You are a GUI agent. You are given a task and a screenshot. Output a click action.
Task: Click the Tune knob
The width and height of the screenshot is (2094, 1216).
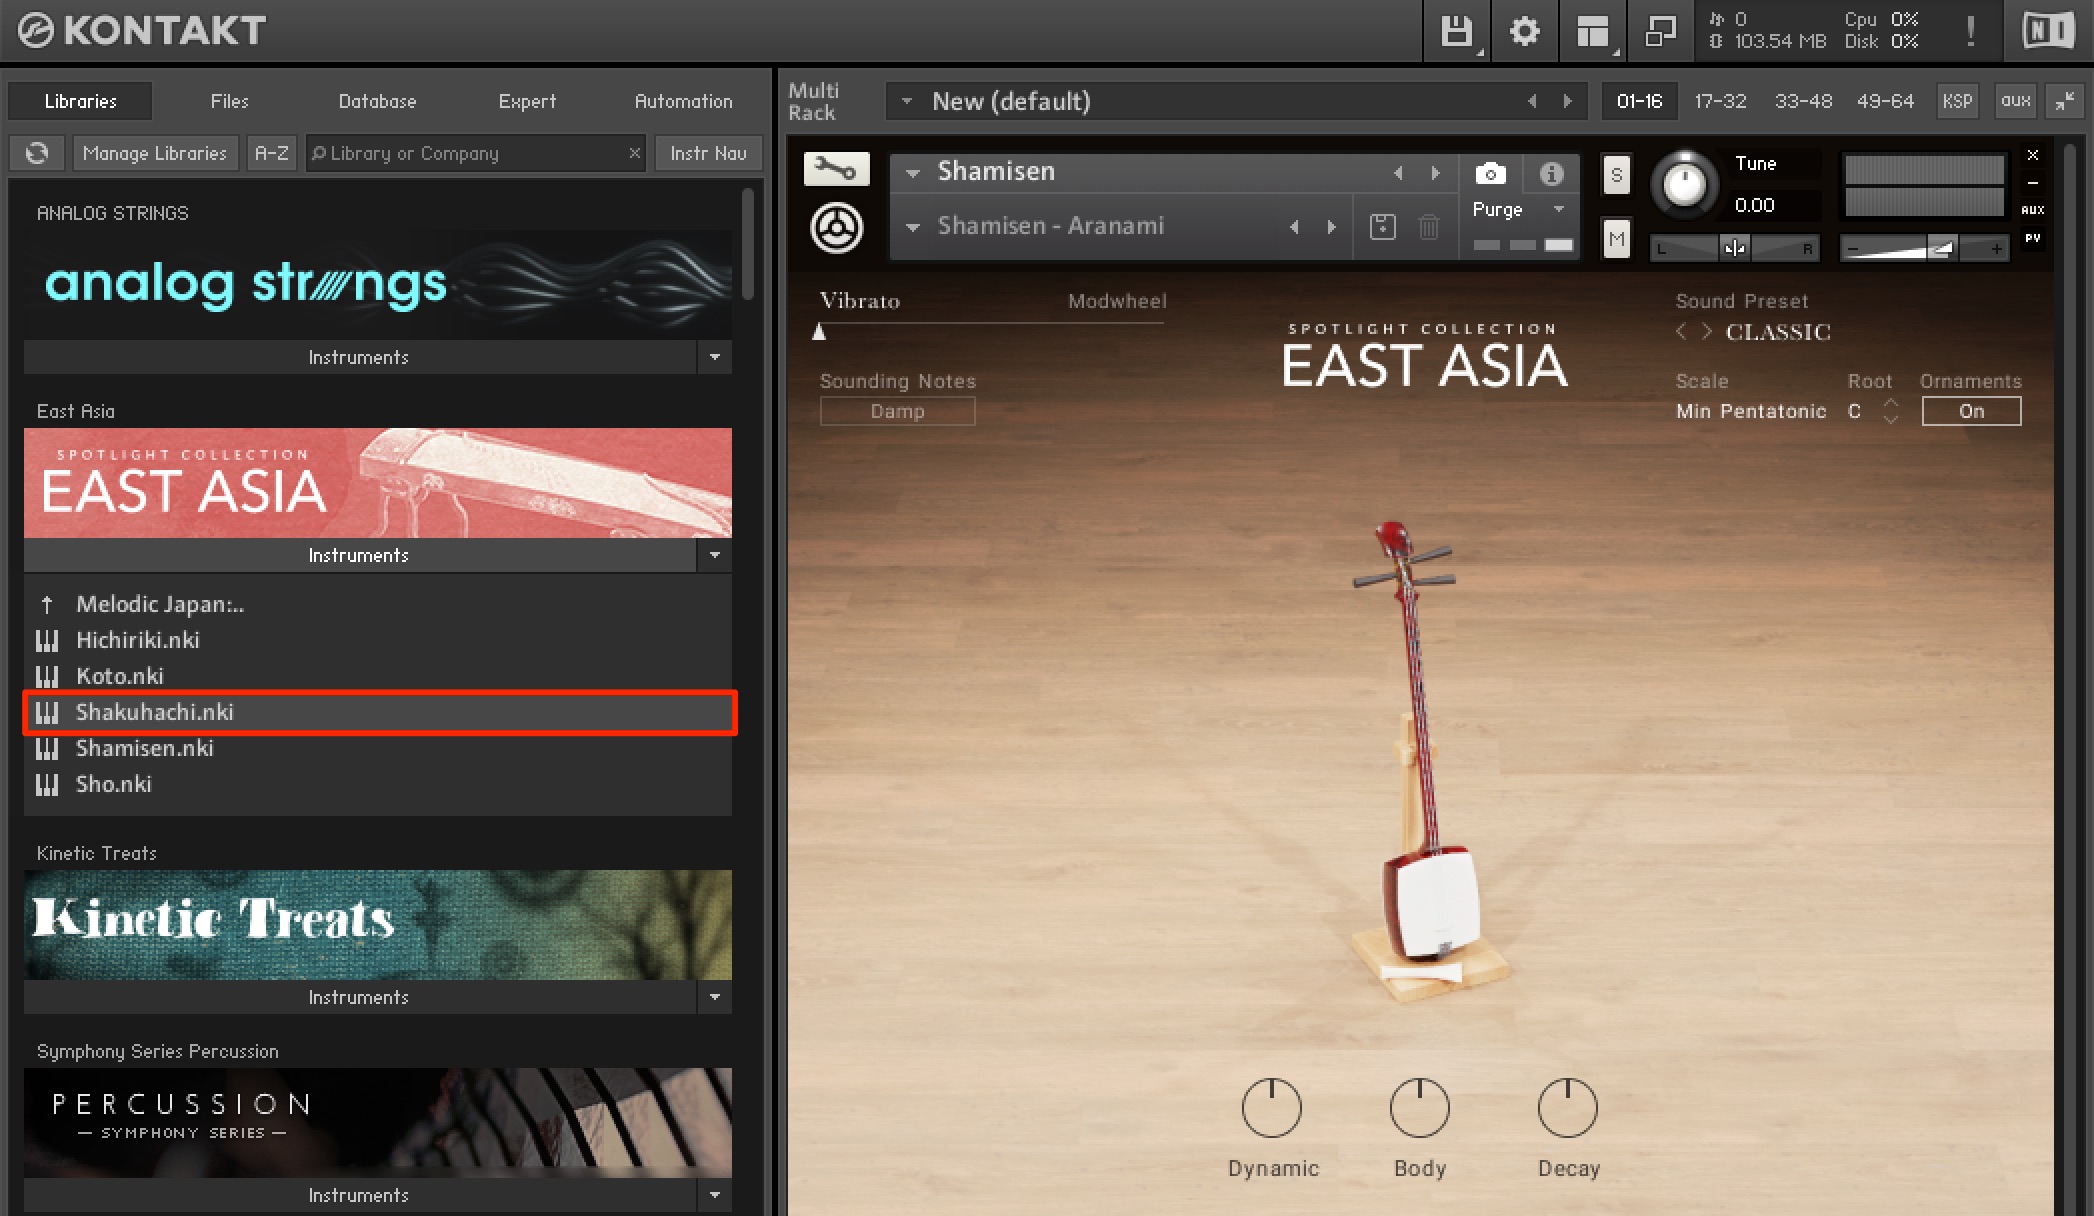pyautogui.click(x=1684, y=185)
